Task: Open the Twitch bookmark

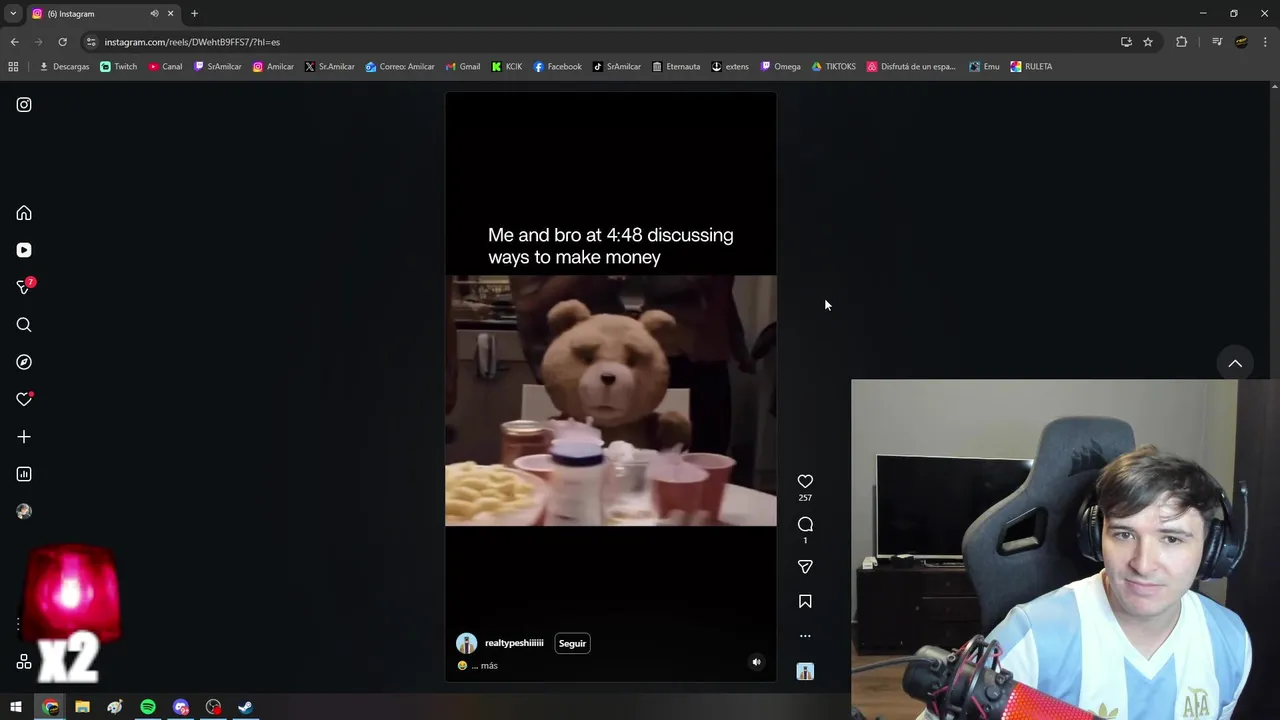Action: (x=119, y=67)
